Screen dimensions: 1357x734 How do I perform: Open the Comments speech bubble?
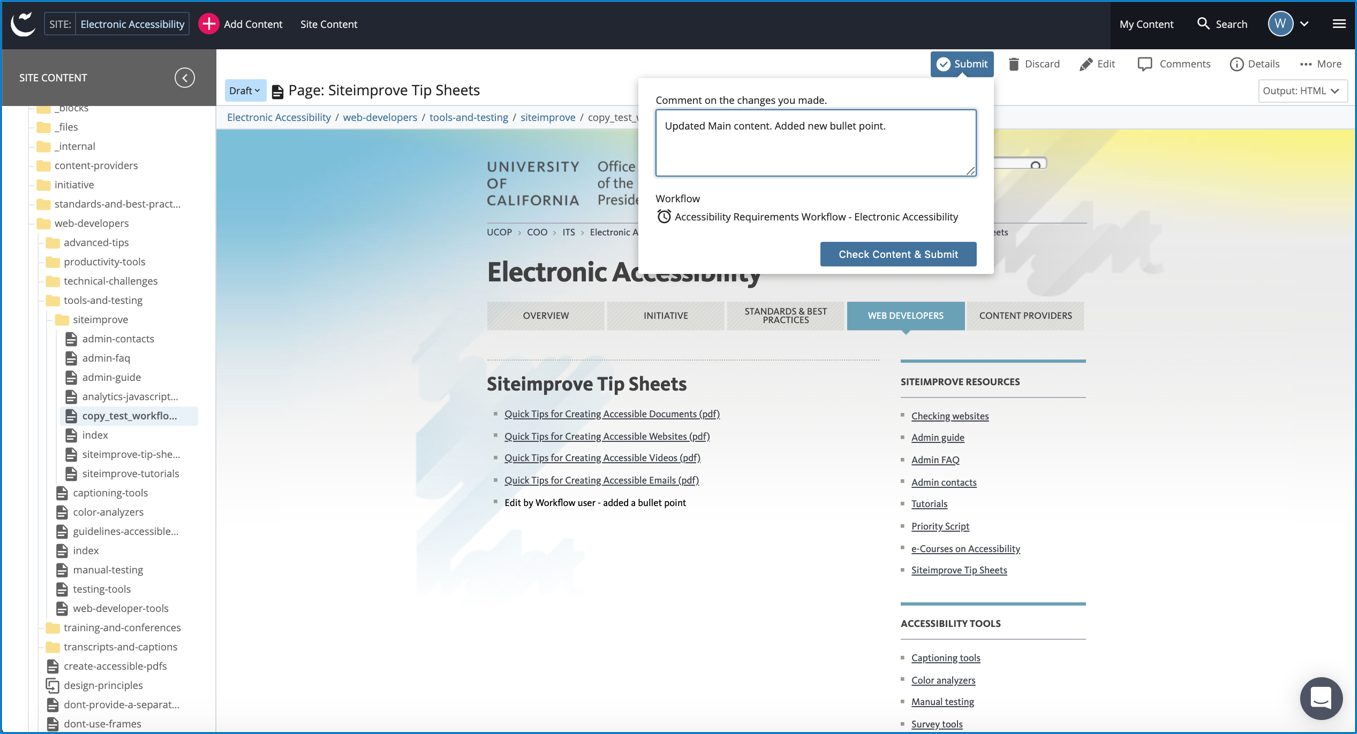1145,64
